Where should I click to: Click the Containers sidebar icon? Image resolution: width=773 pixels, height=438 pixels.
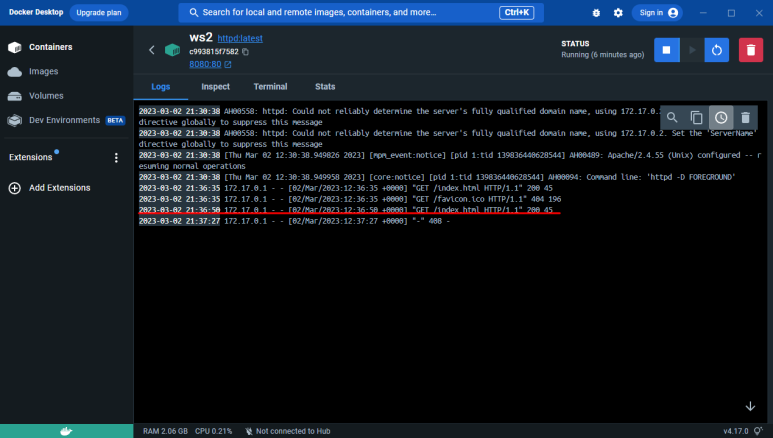[x=15, y=47]
